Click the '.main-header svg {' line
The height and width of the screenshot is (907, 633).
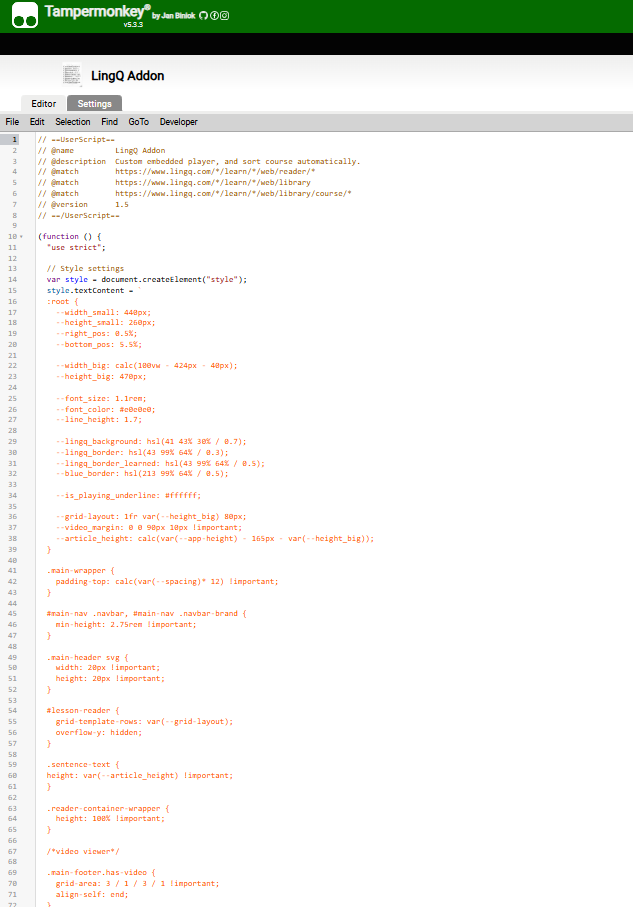(87, 658)
